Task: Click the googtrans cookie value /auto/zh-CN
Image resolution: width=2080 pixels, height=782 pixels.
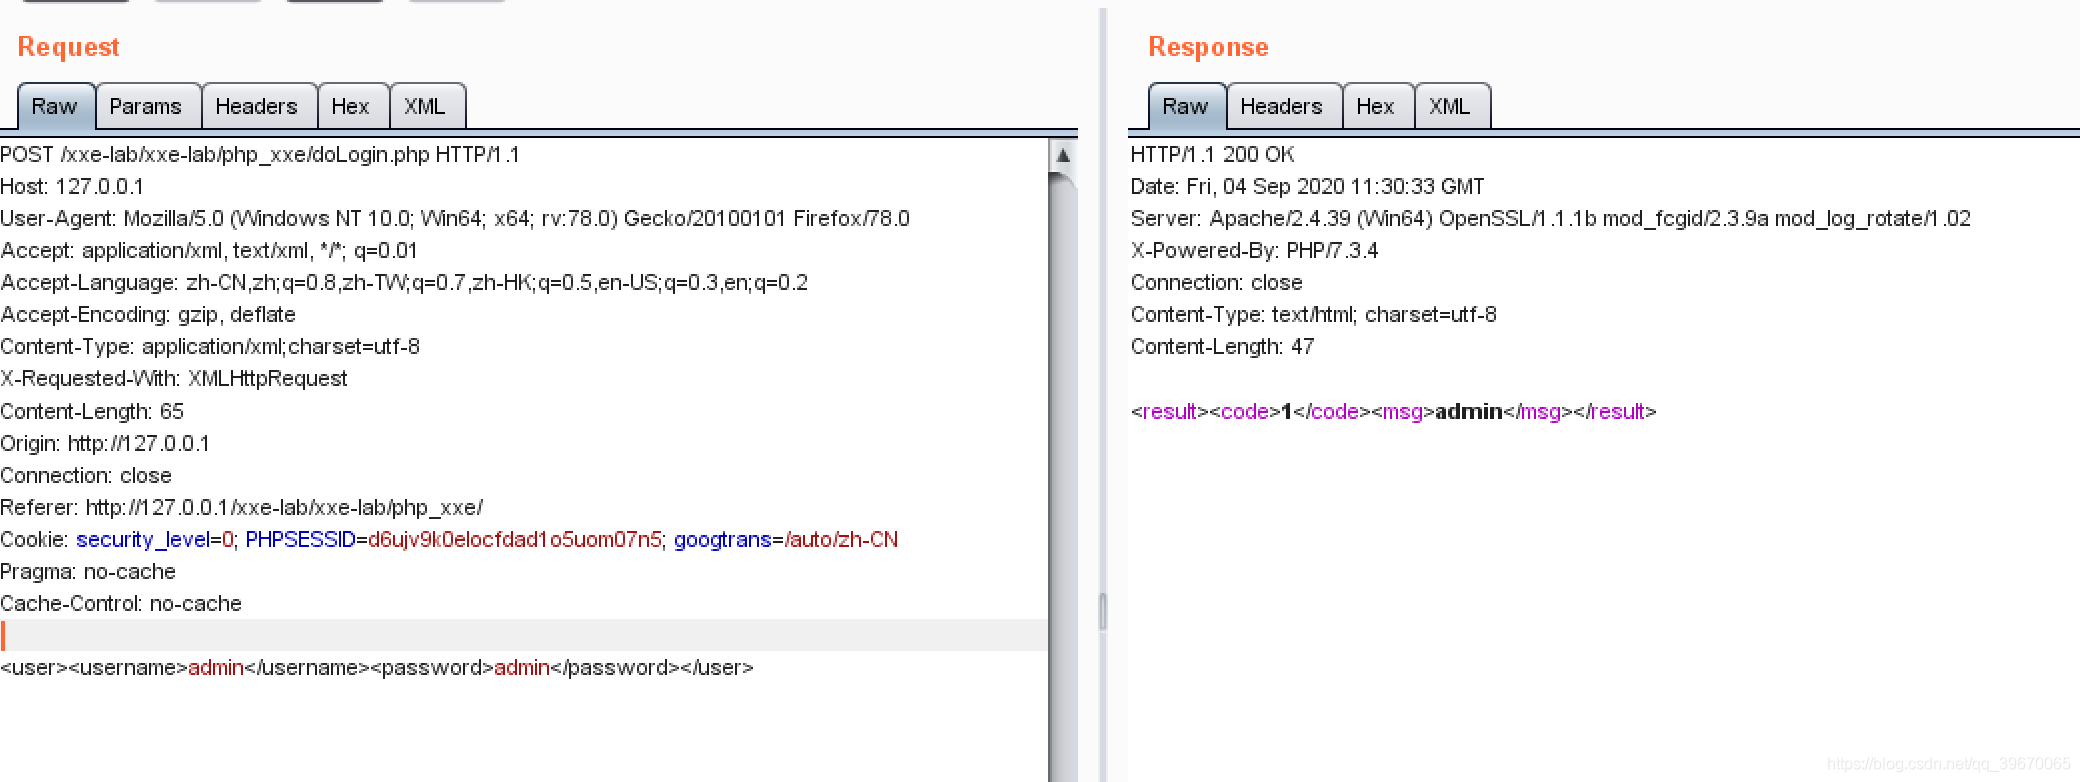Action: click(x=841, y=540)
